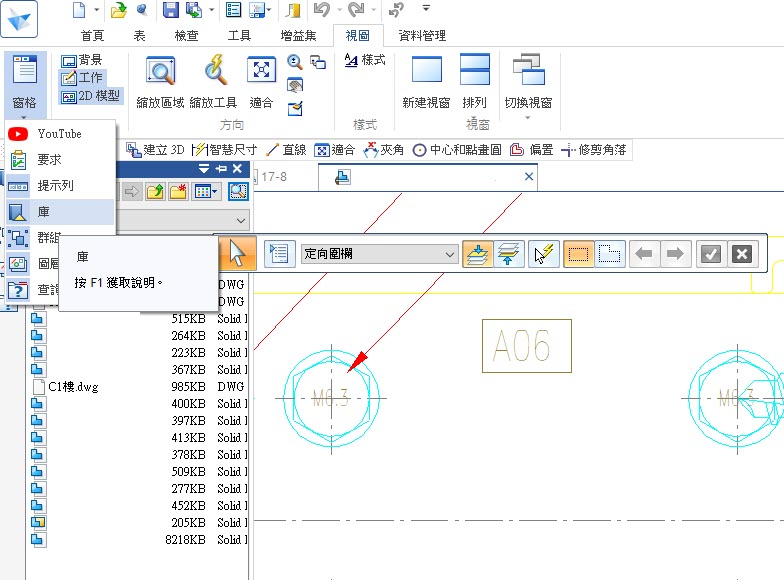The height and width of the screenshot is (580, 784).
Task: Toggle the 背景 sheet view
Action: pyautogui.click(x=82, y=60)
